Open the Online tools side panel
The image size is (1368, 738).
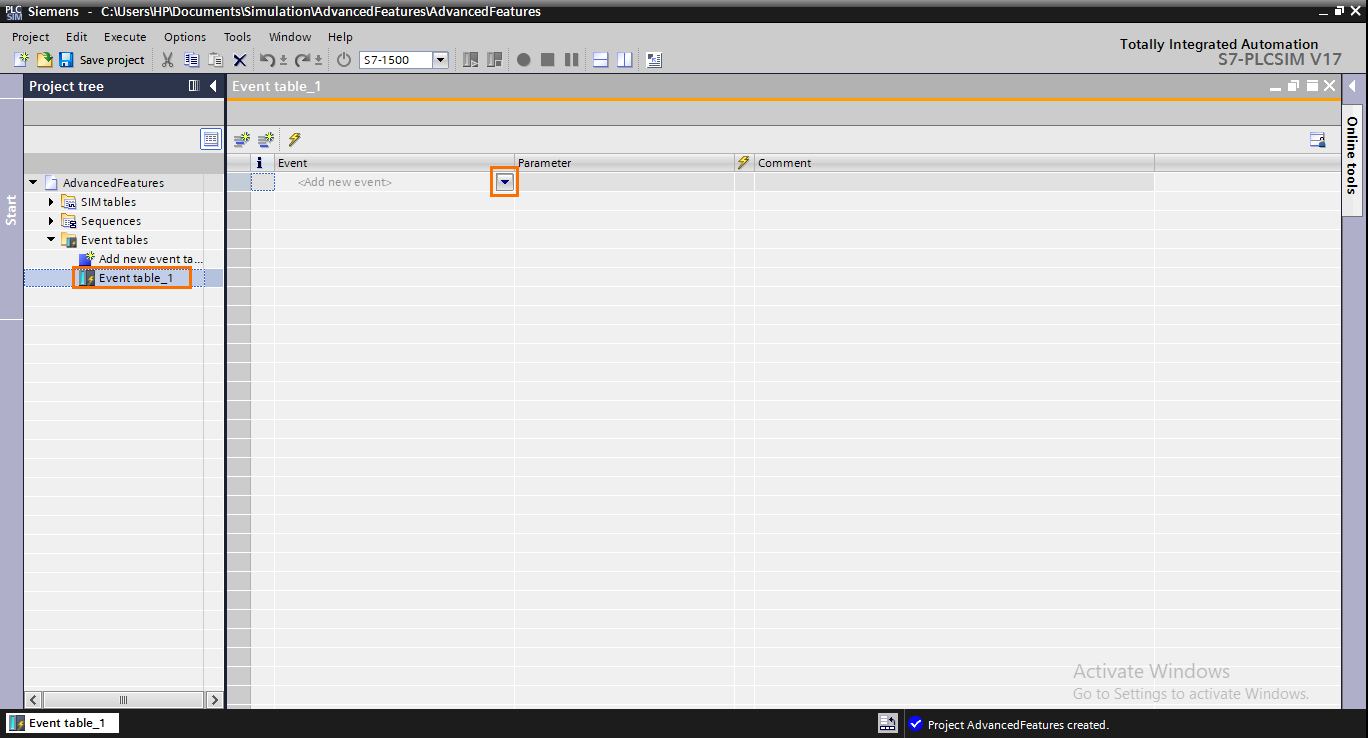pos(1351,160)
